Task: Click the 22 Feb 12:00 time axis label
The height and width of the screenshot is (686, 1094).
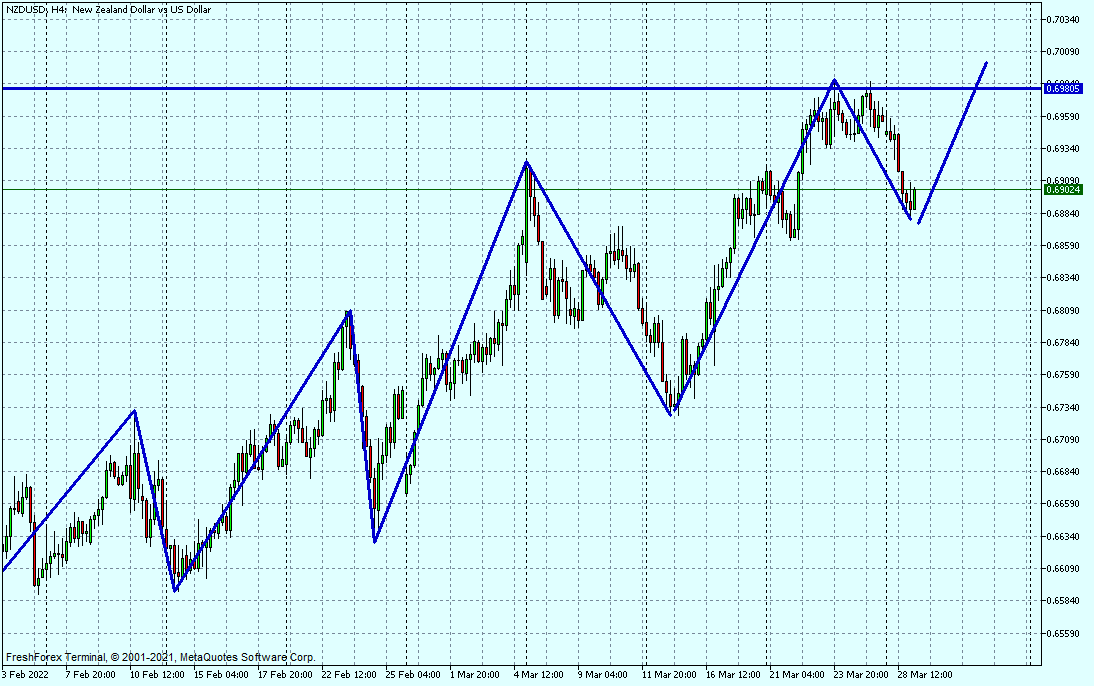Action: pyautogui.click(x=349, y=674)
